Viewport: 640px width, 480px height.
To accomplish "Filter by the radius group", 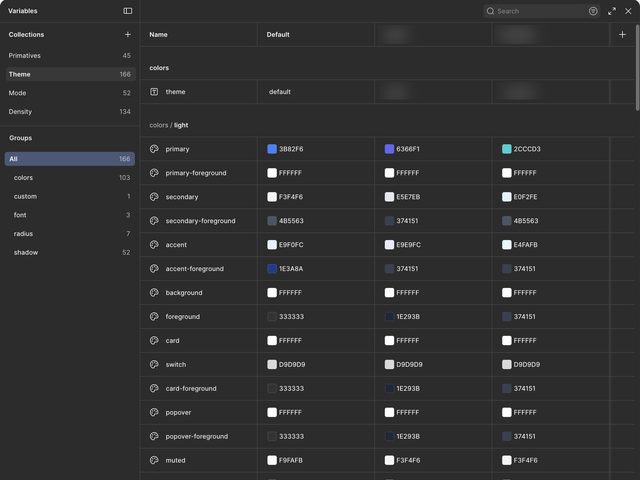I will [x=70, y=234].
